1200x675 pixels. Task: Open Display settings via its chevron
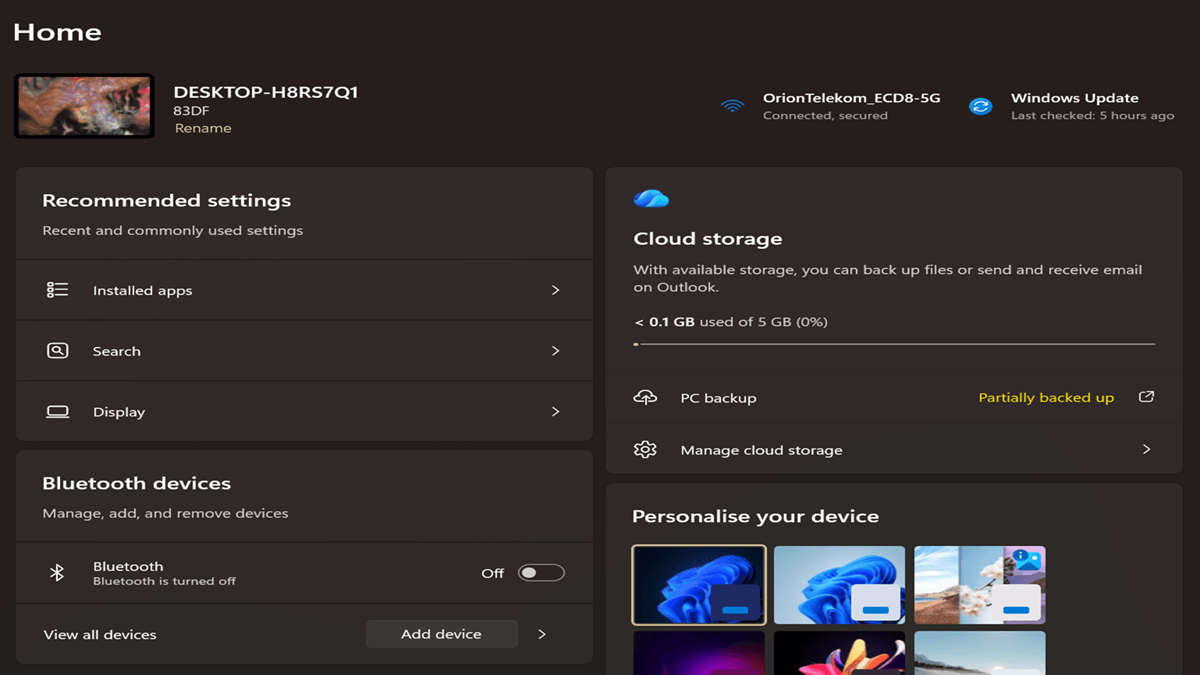pos(556,412)
